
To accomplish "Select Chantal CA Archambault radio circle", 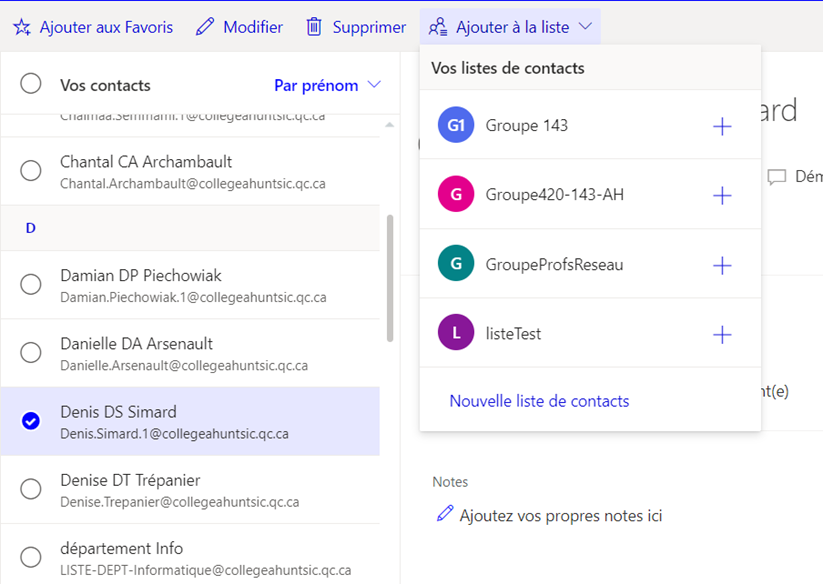I will pos(31,171).
